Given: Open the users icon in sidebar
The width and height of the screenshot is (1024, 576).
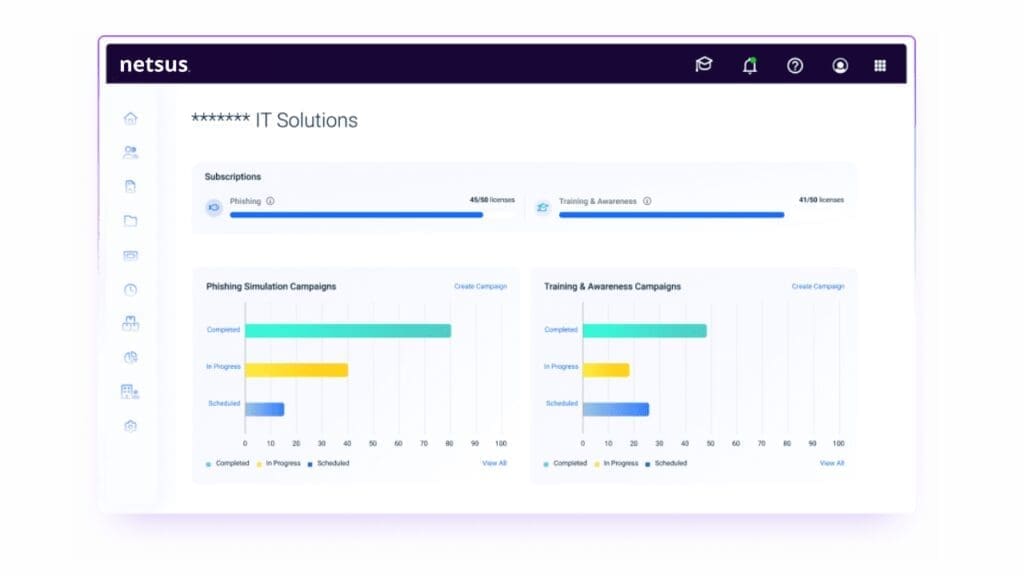Looking at the screenshot, I should (131, 152).
